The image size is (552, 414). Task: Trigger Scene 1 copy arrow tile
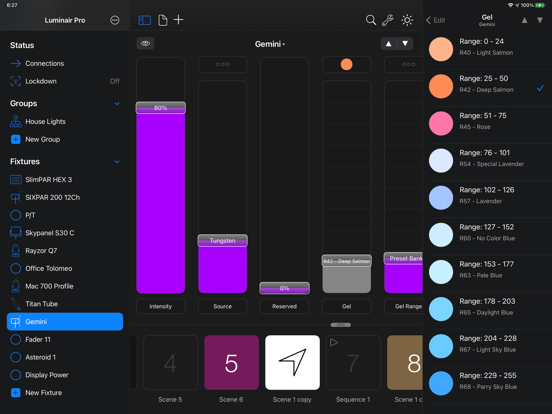tap(293, 363)
